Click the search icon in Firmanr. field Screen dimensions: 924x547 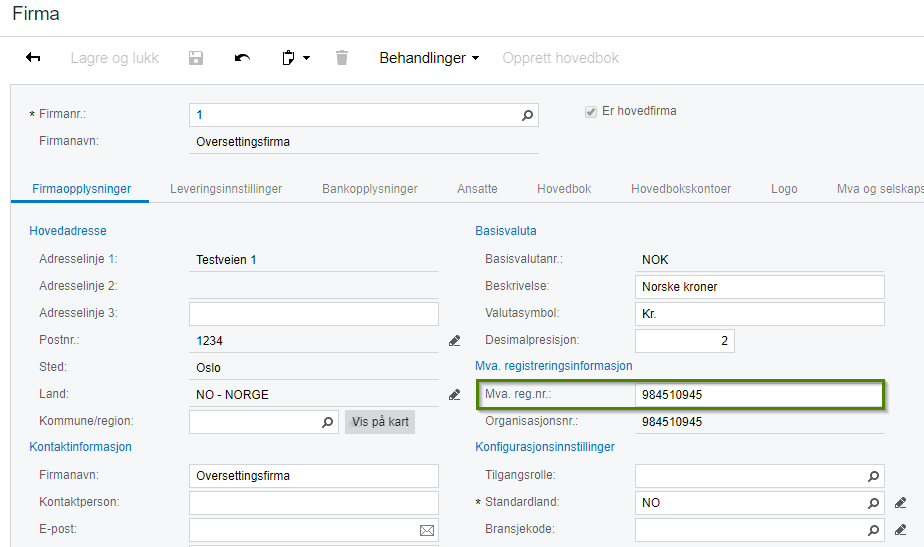pyautogui.click(x=528, y=115)
